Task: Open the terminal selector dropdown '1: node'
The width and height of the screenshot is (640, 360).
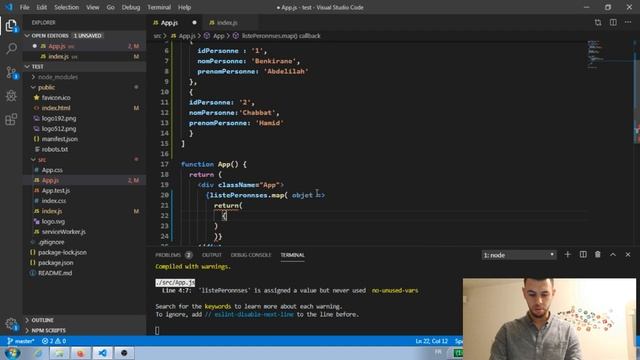Action: [518, 255]
